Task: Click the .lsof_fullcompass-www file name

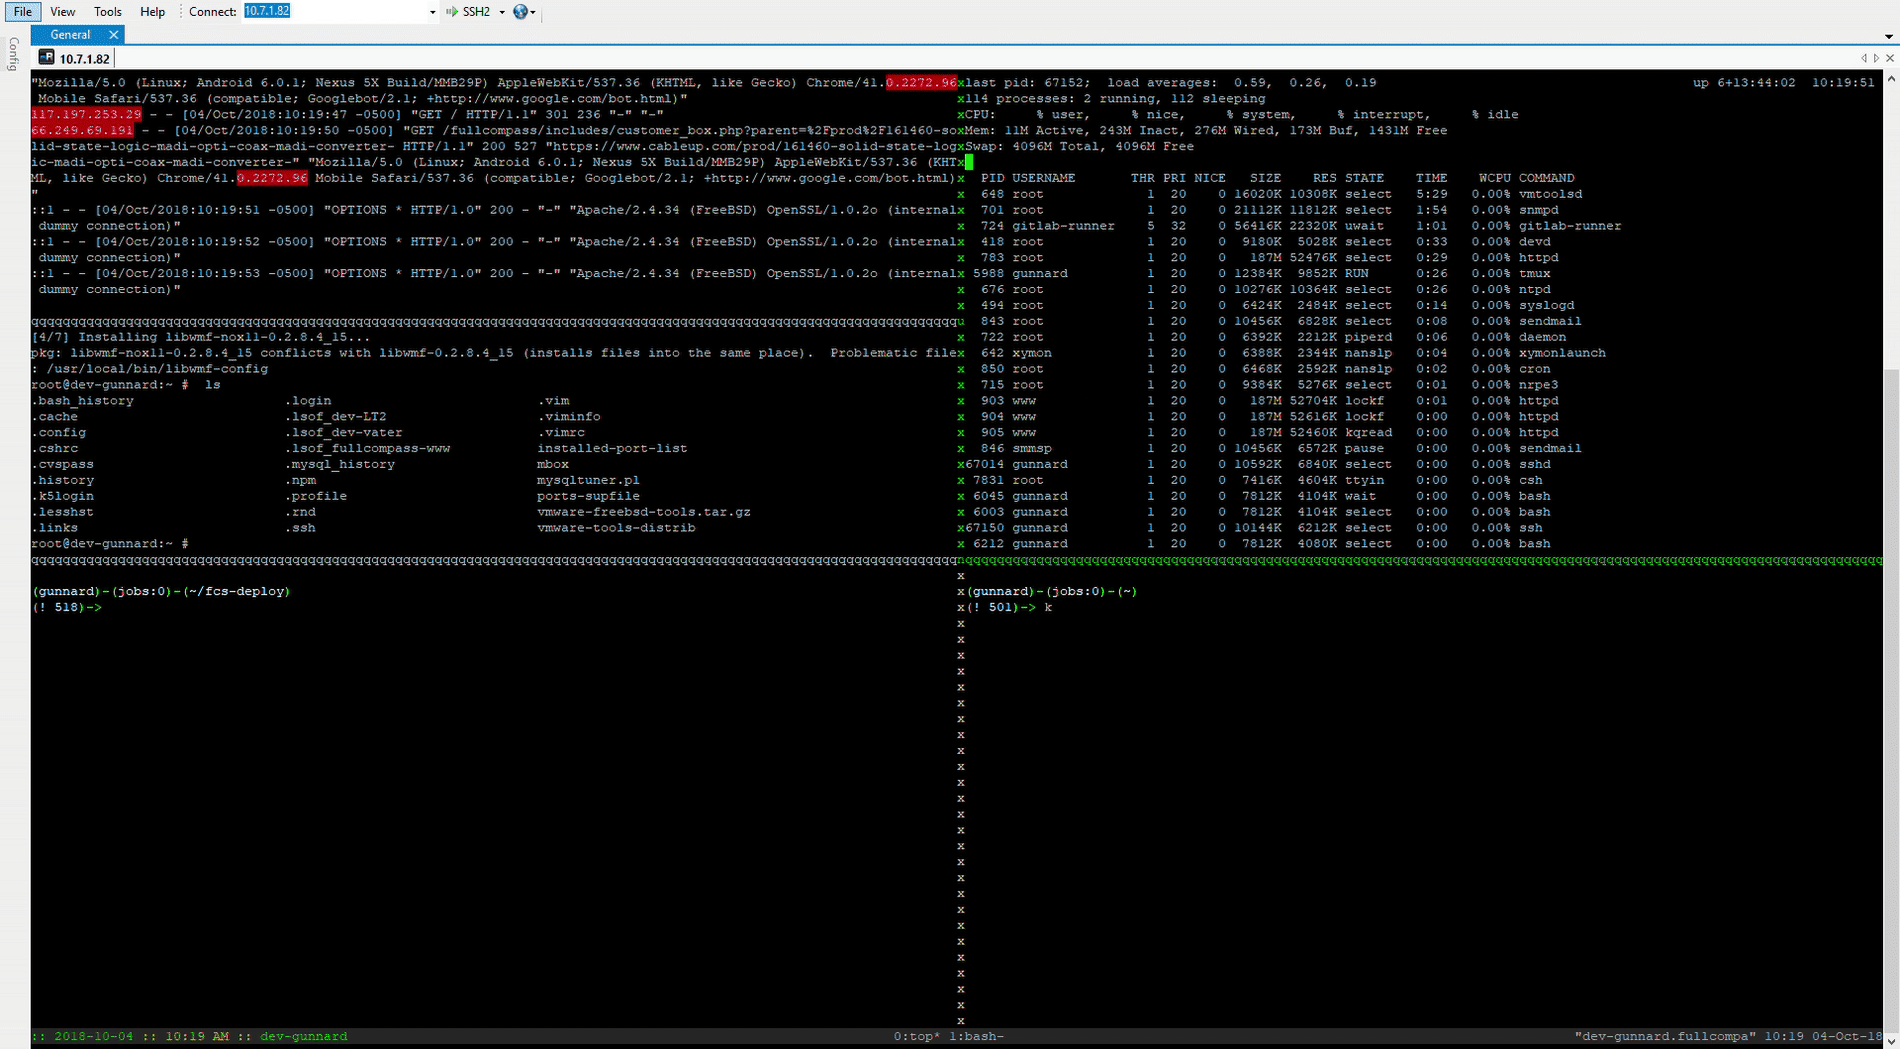Action: click(x=367, y=448)
